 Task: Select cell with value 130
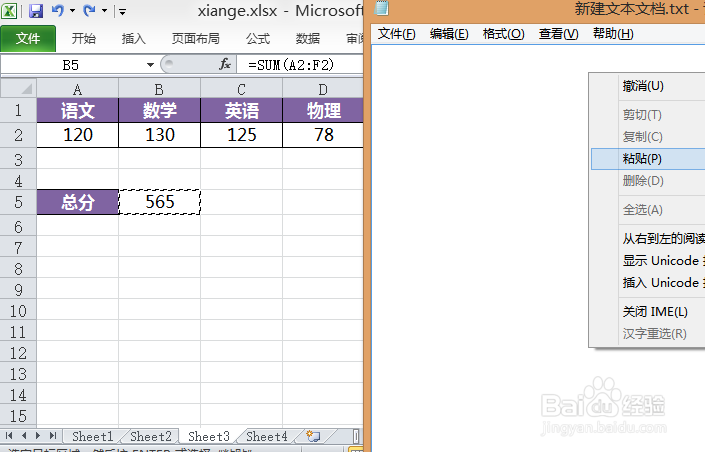160,135
